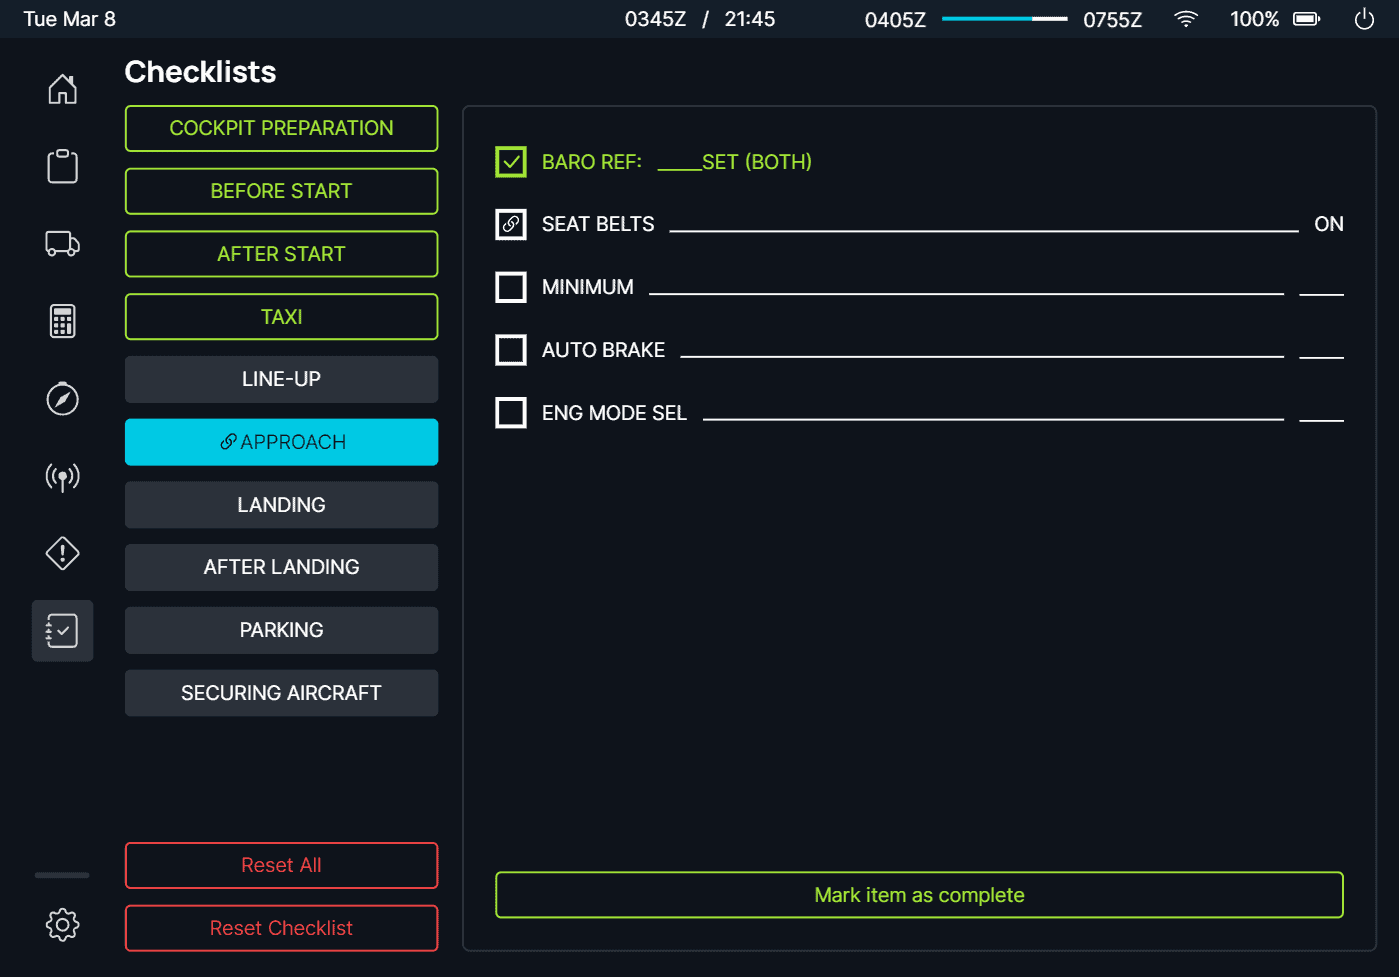
Task: Open radio communications via the antenna icon
Action: tap(62, 476)
